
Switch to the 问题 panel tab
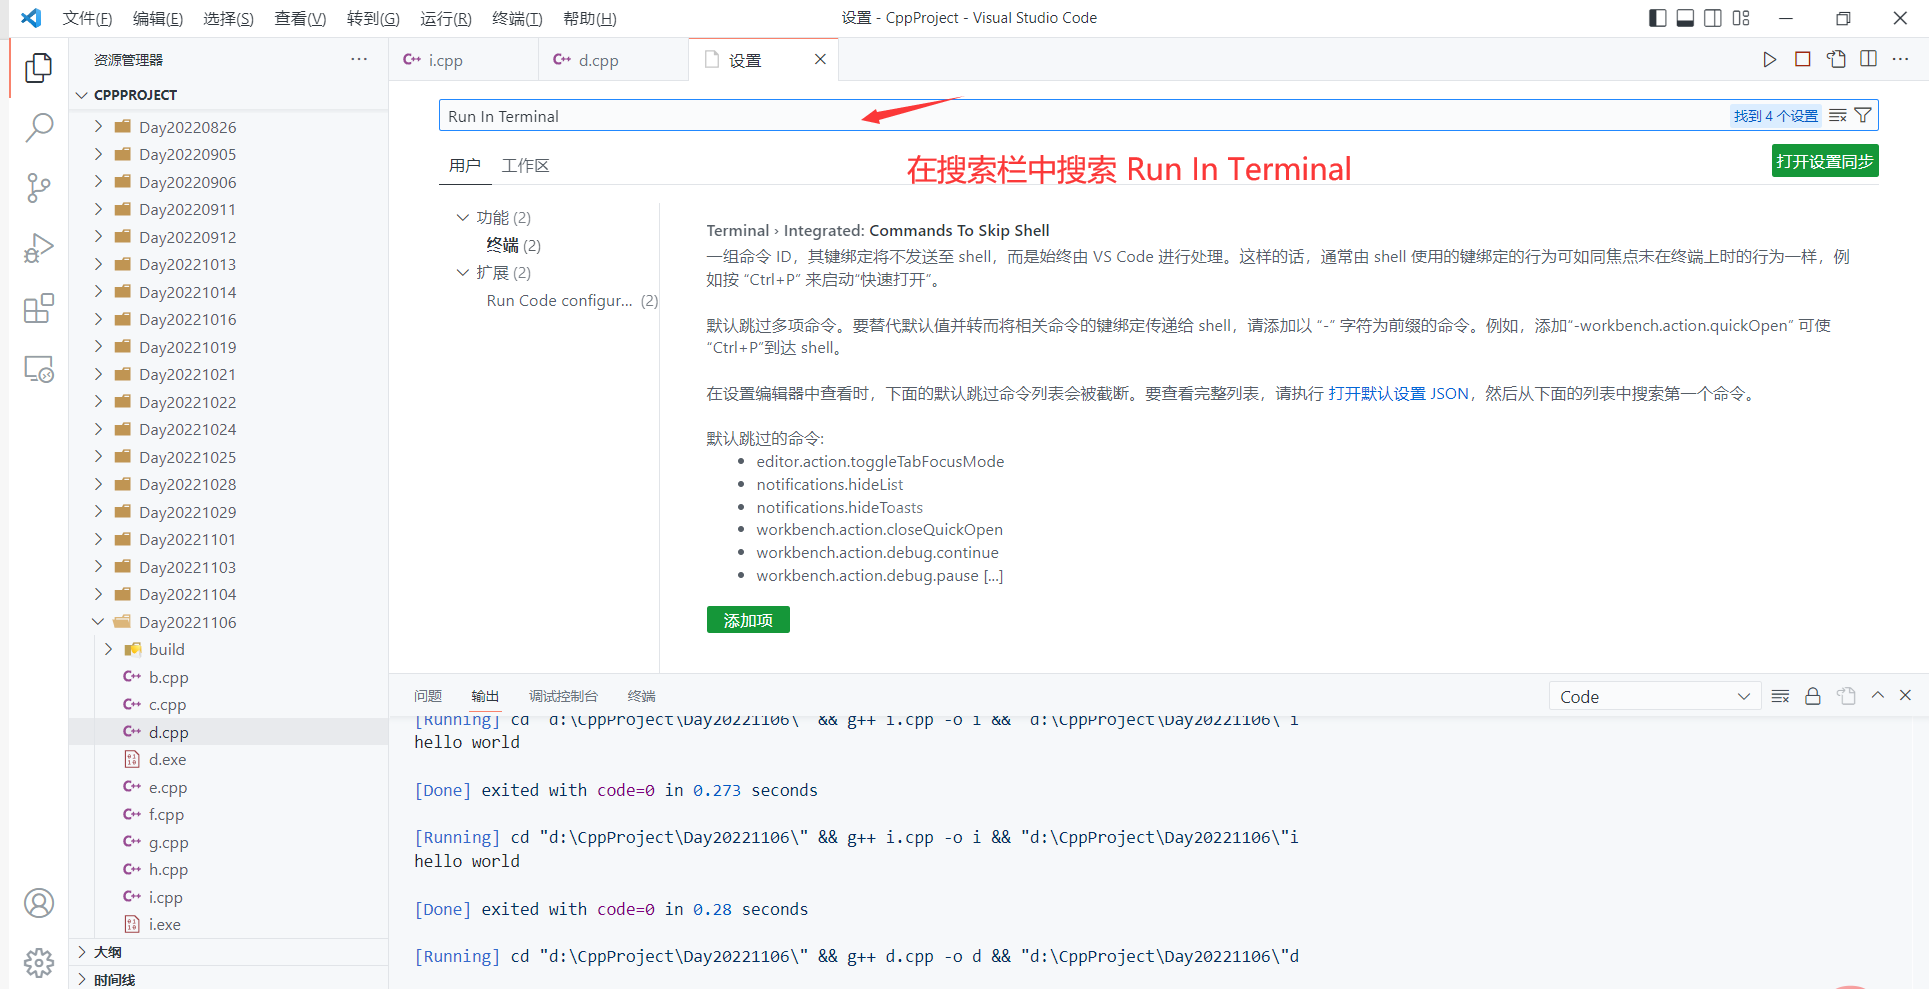click(x=428, y=696)
